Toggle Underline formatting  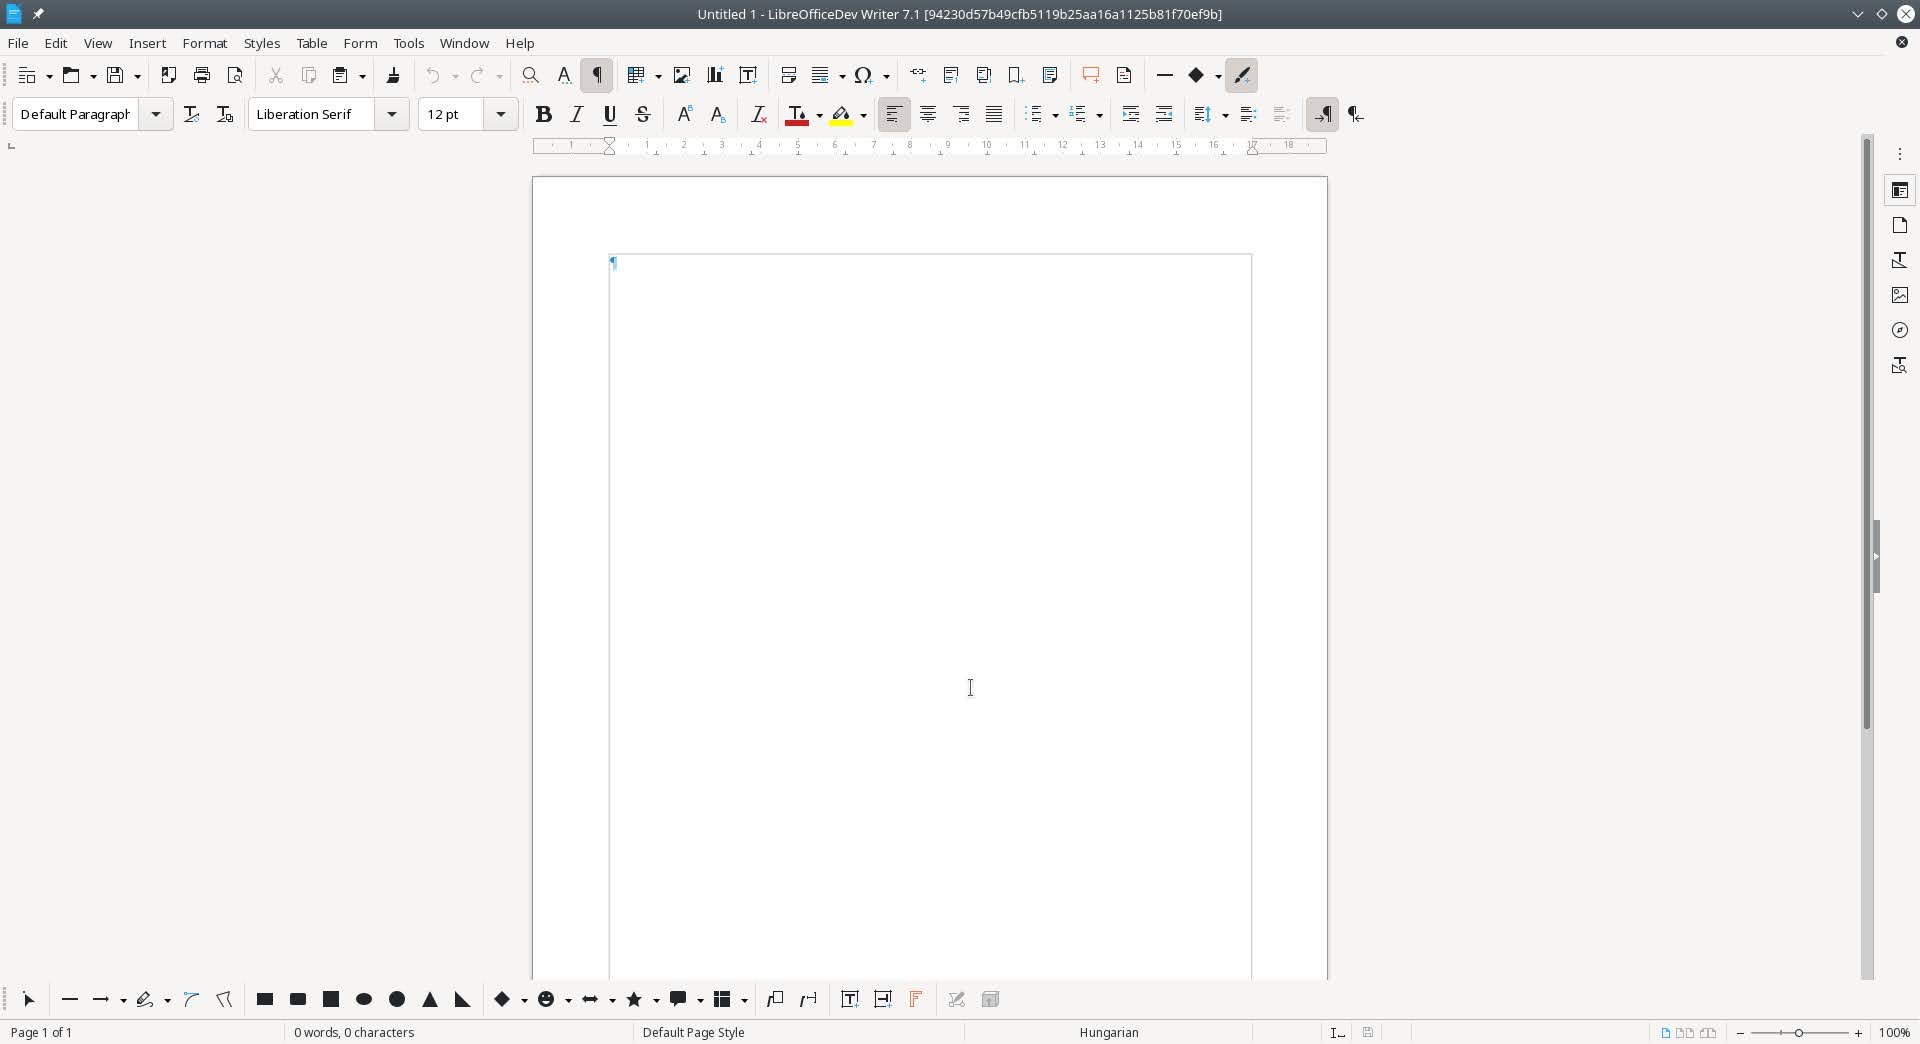(x=610, y=114)
